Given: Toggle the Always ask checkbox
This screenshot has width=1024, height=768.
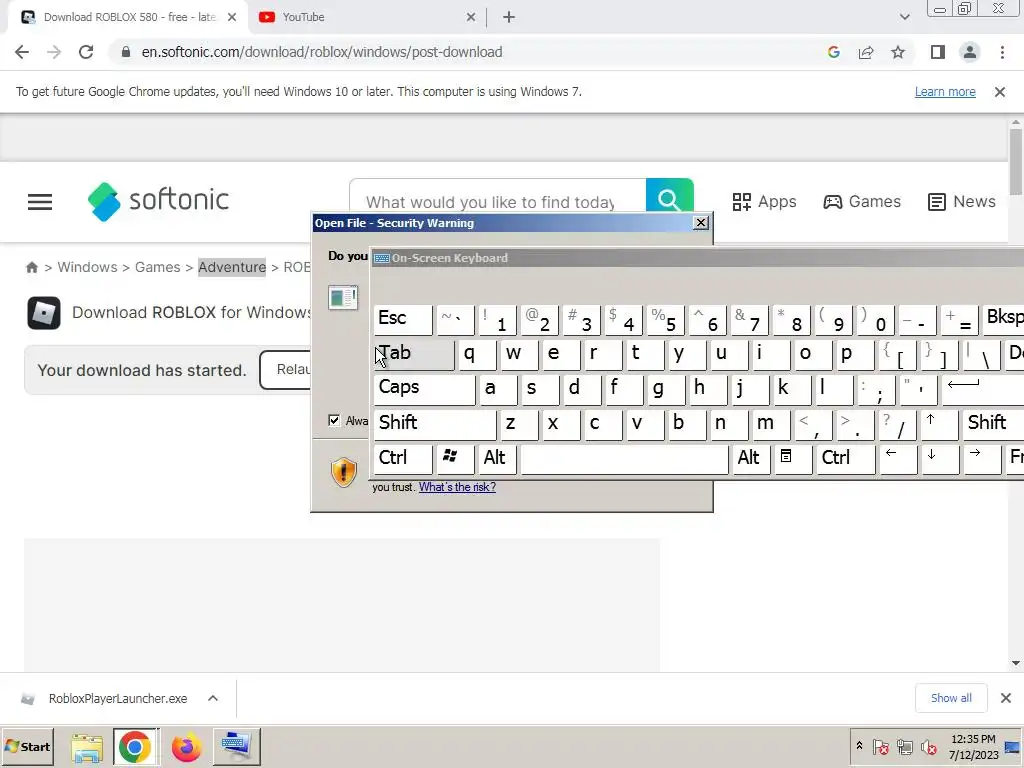Looking at the screenshot, I should tap(334, 420).
